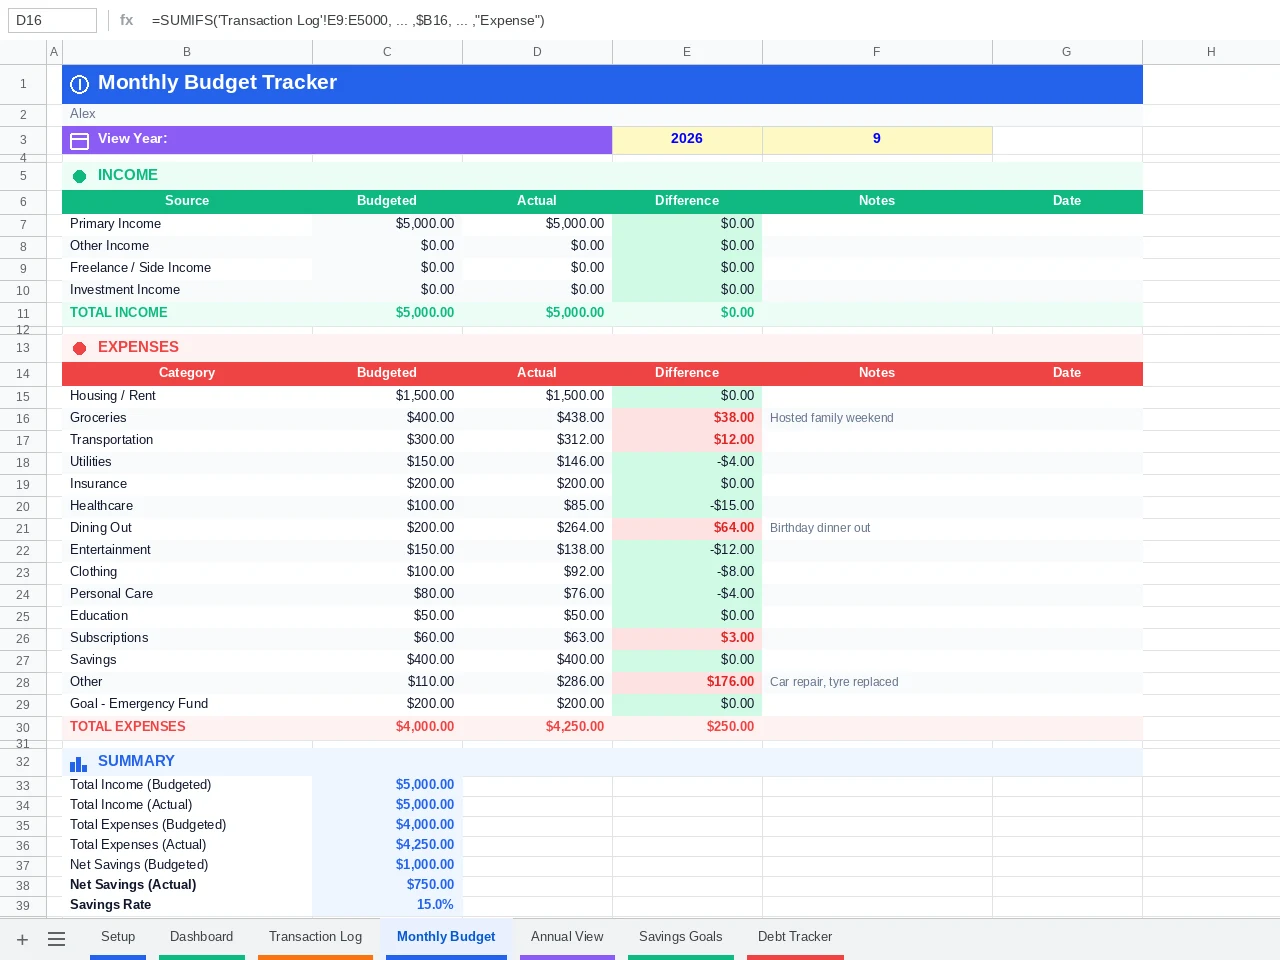Click the Groceries difference $38.00 cell
This screenshot has width=1280, height=960.
(x=687, y=418)
